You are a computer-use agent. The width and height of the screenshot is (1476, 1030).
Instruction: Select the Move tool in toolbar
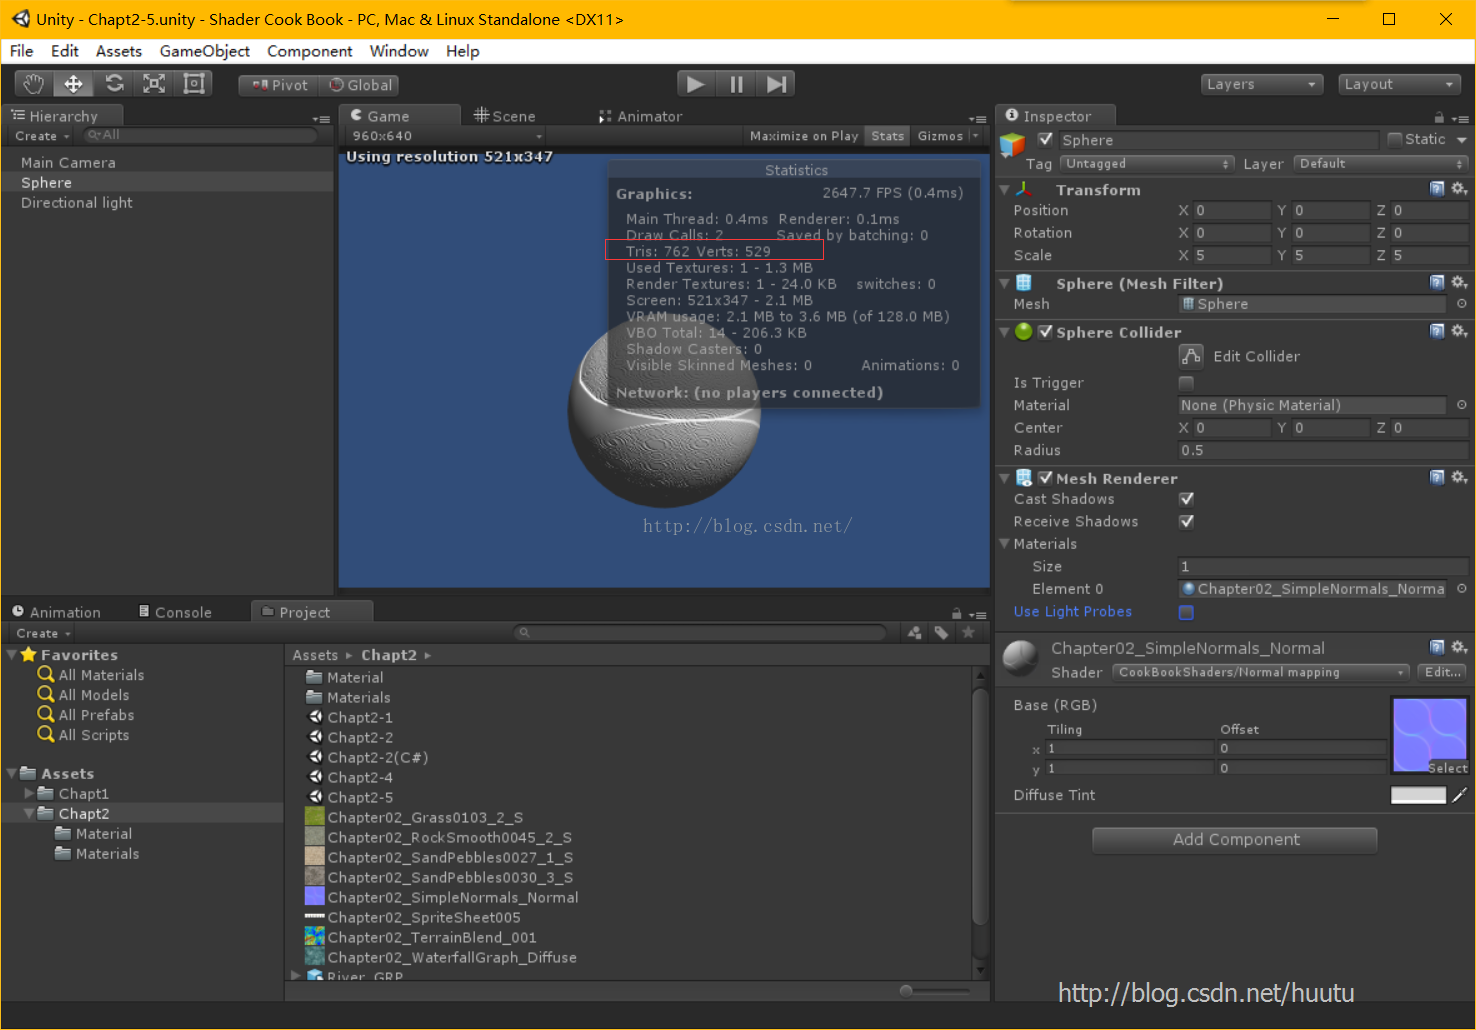coord(74,84)
